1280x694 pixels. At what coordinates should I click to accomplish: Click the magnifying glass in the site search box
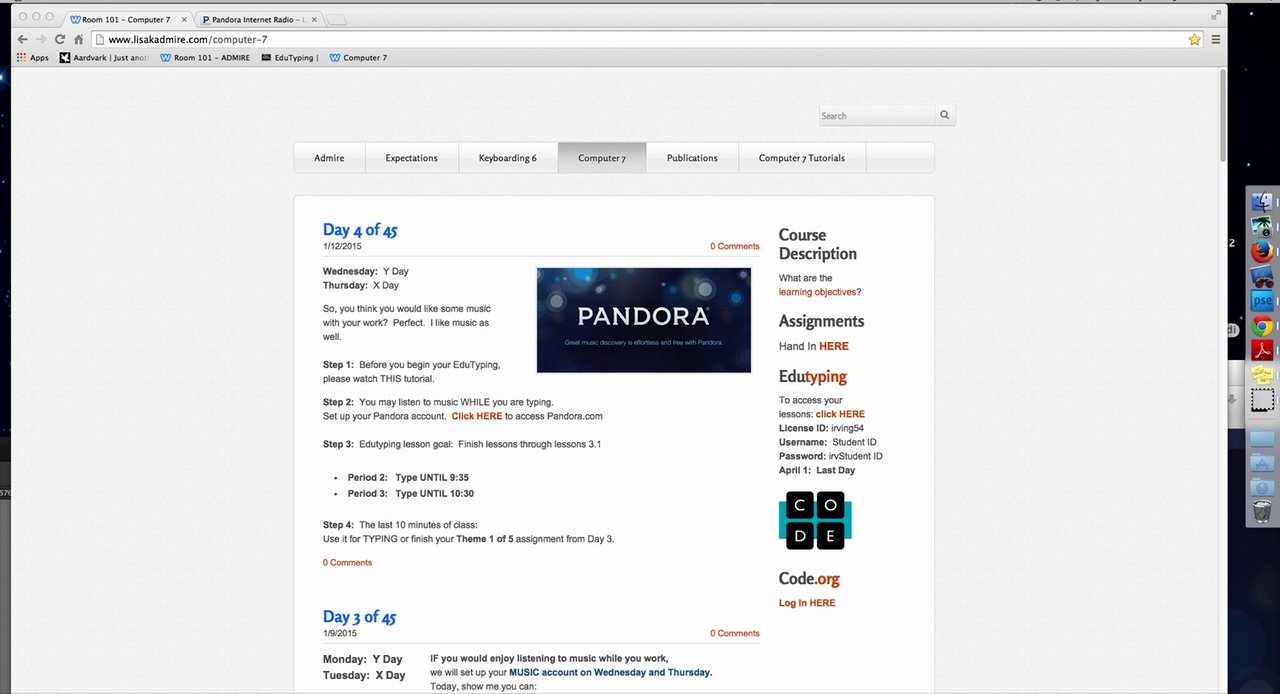(x=943, y=115)
